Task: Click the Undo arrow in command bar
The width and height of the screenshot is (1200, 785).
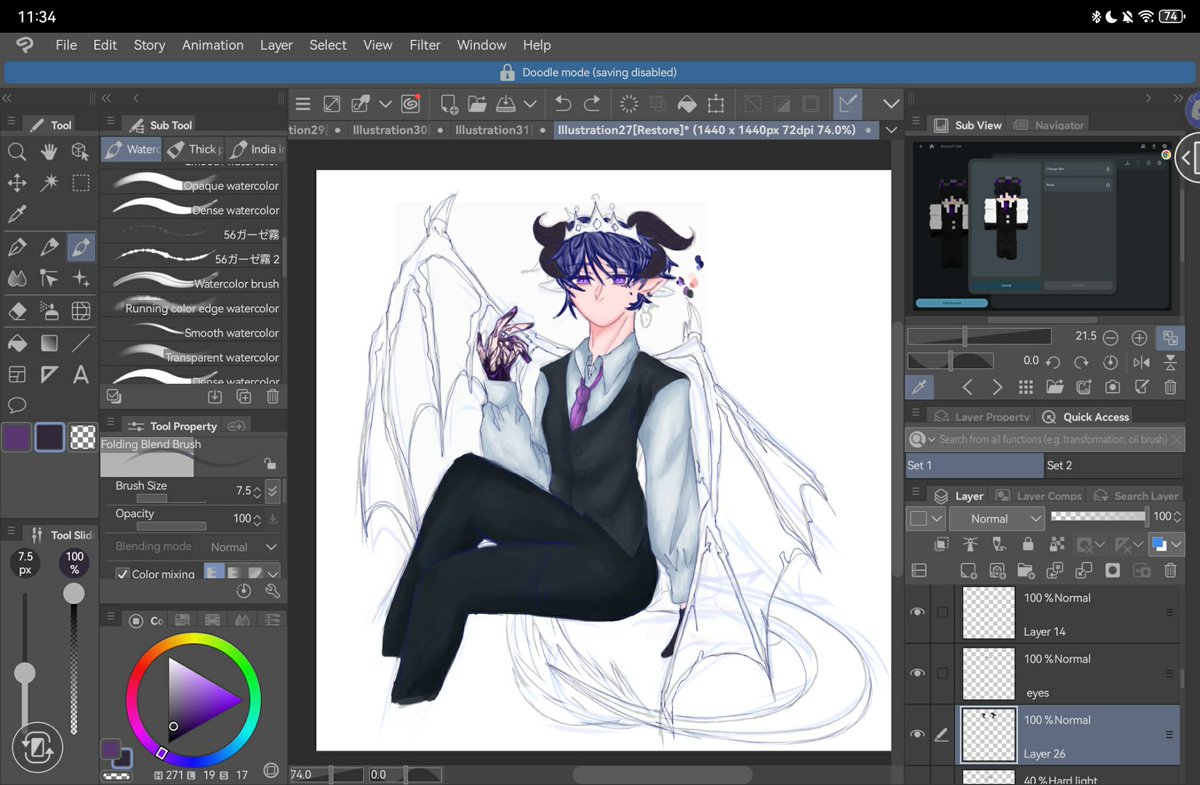Action: tap(563, 103)
